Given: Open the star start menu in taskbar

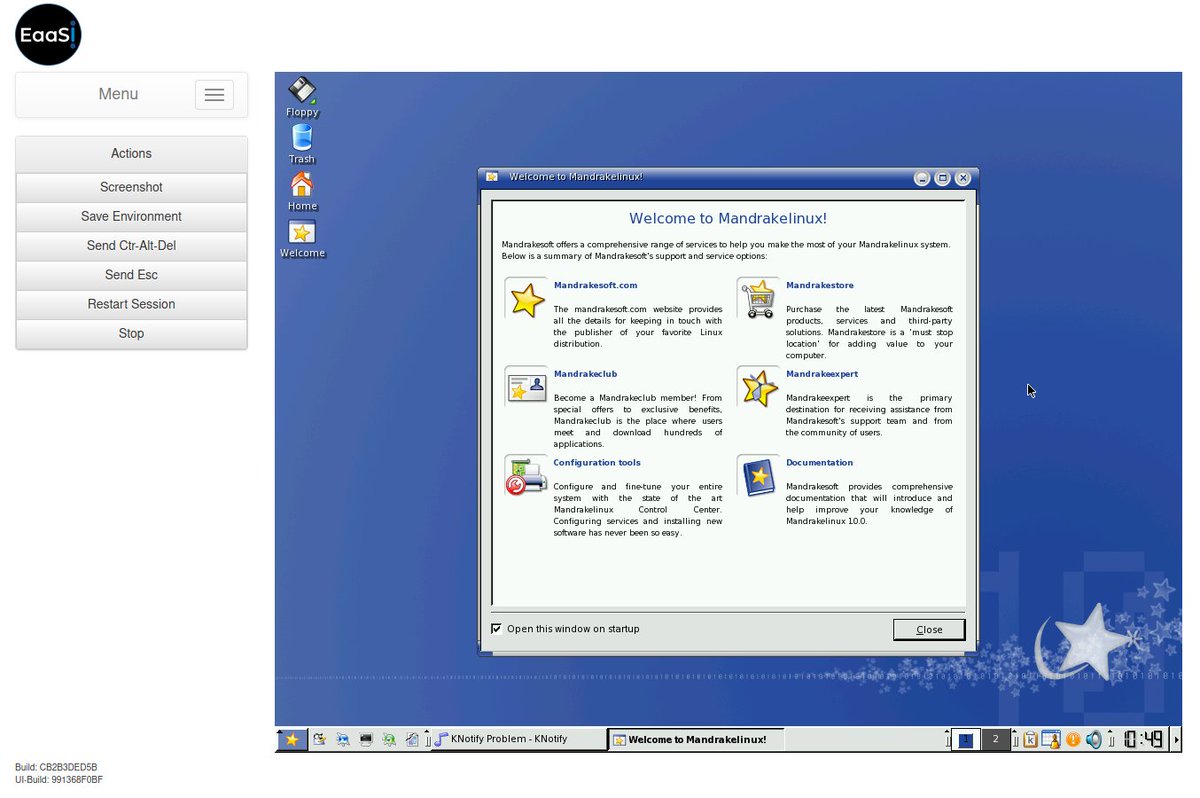Looking at the screenshot, I should point(291,740).
